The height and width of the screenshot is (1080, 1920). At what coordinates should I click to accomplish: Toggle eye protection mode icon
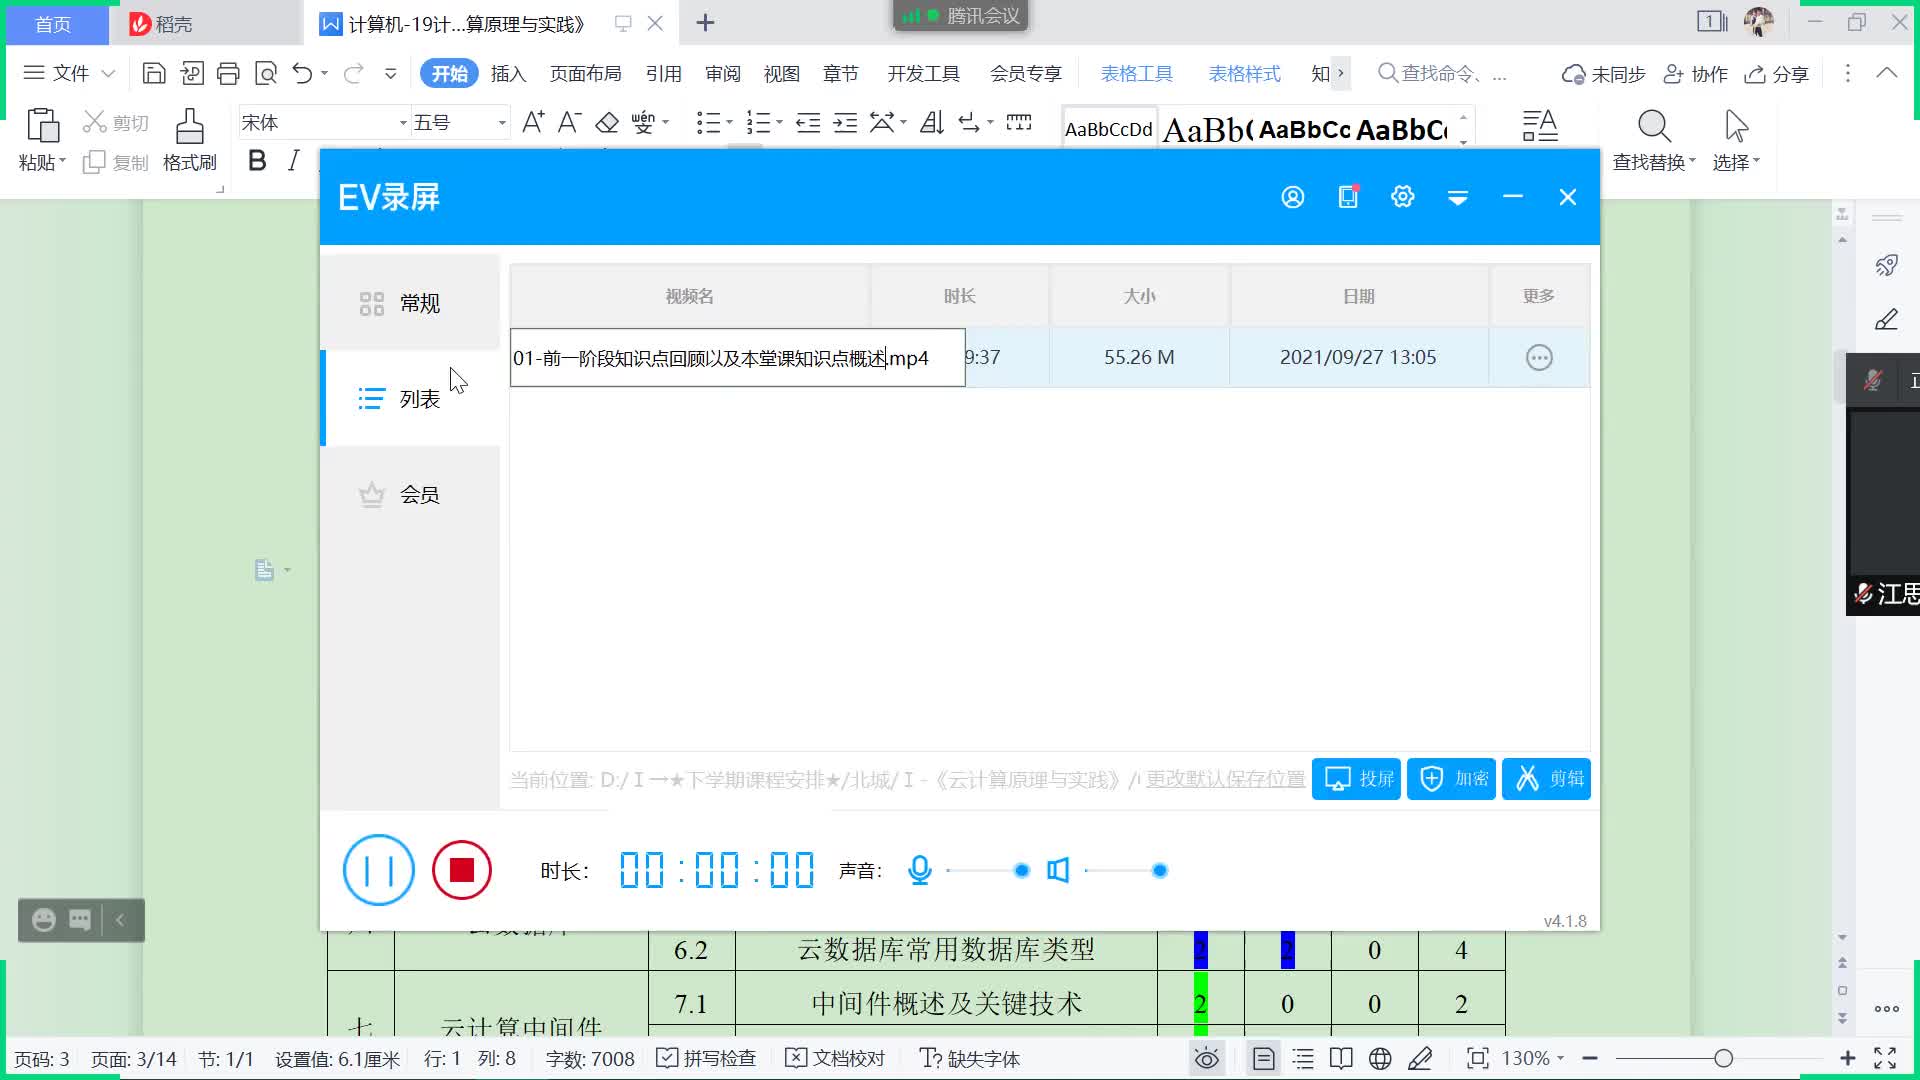click(x=1207, y=1058)
